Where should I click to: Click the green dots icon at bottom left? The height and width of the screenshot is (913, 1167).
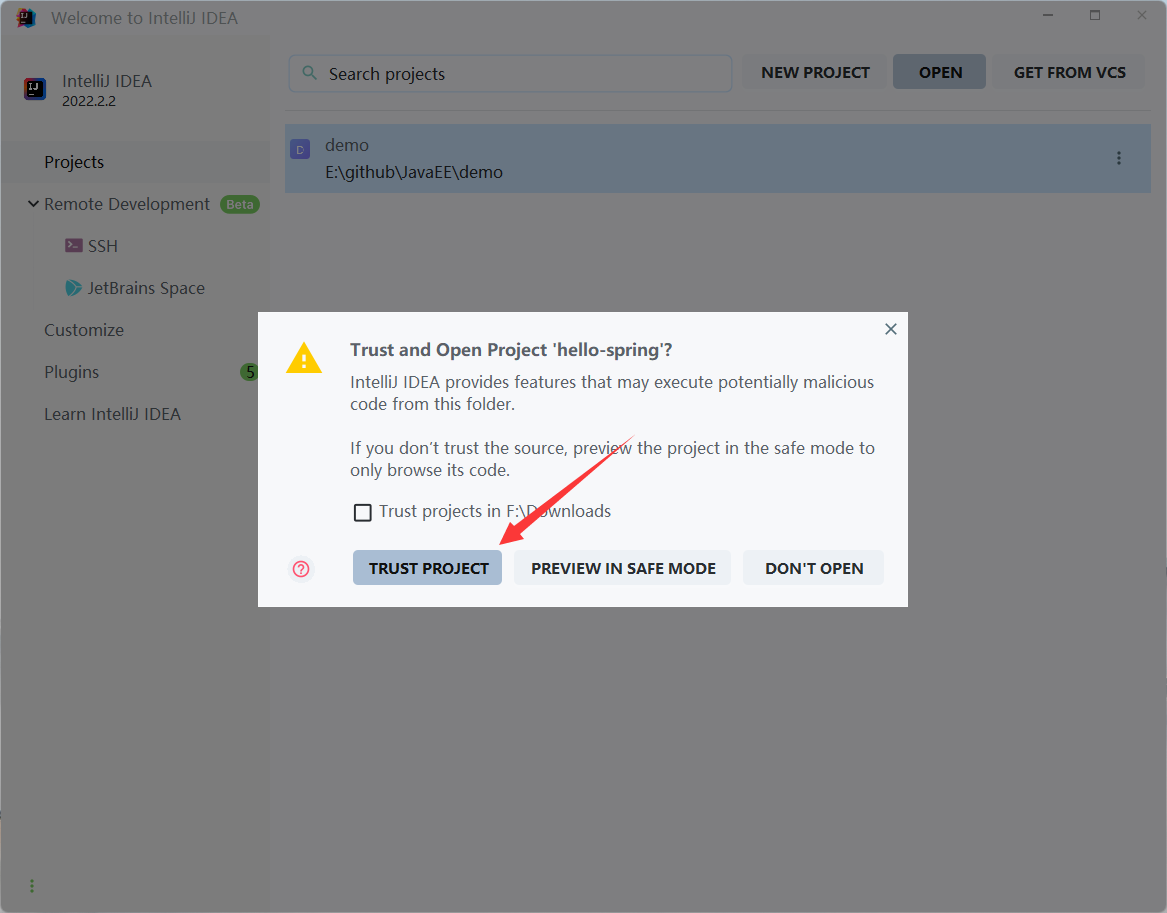pyautogui.click(x=32, y=886)
